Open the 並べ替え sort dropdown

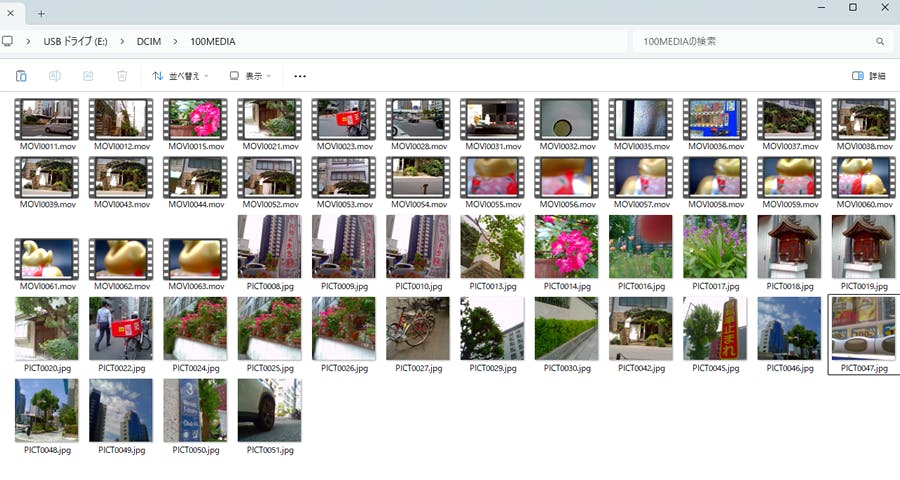(x=181, y=76)
